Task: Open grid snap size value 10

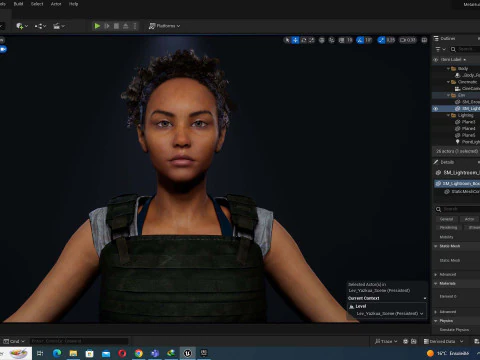Action: pyautogui.click(x=349, y=40)
